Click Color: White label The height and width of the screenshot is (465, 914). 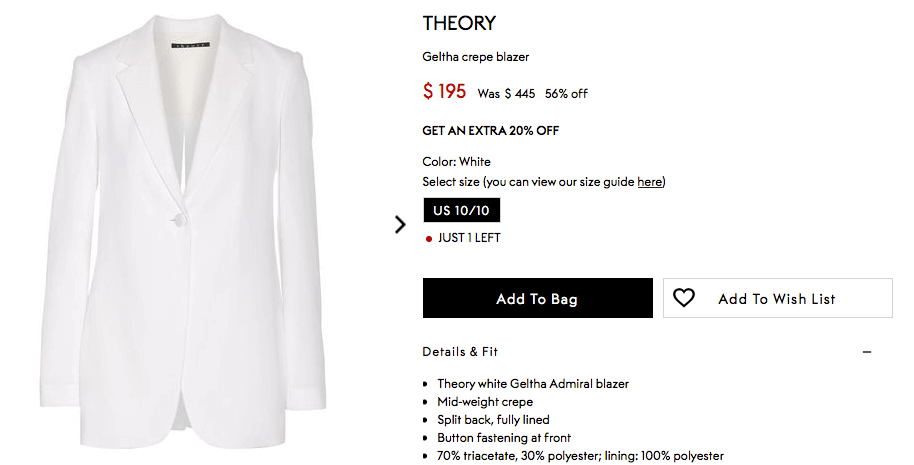click(456, 161)
